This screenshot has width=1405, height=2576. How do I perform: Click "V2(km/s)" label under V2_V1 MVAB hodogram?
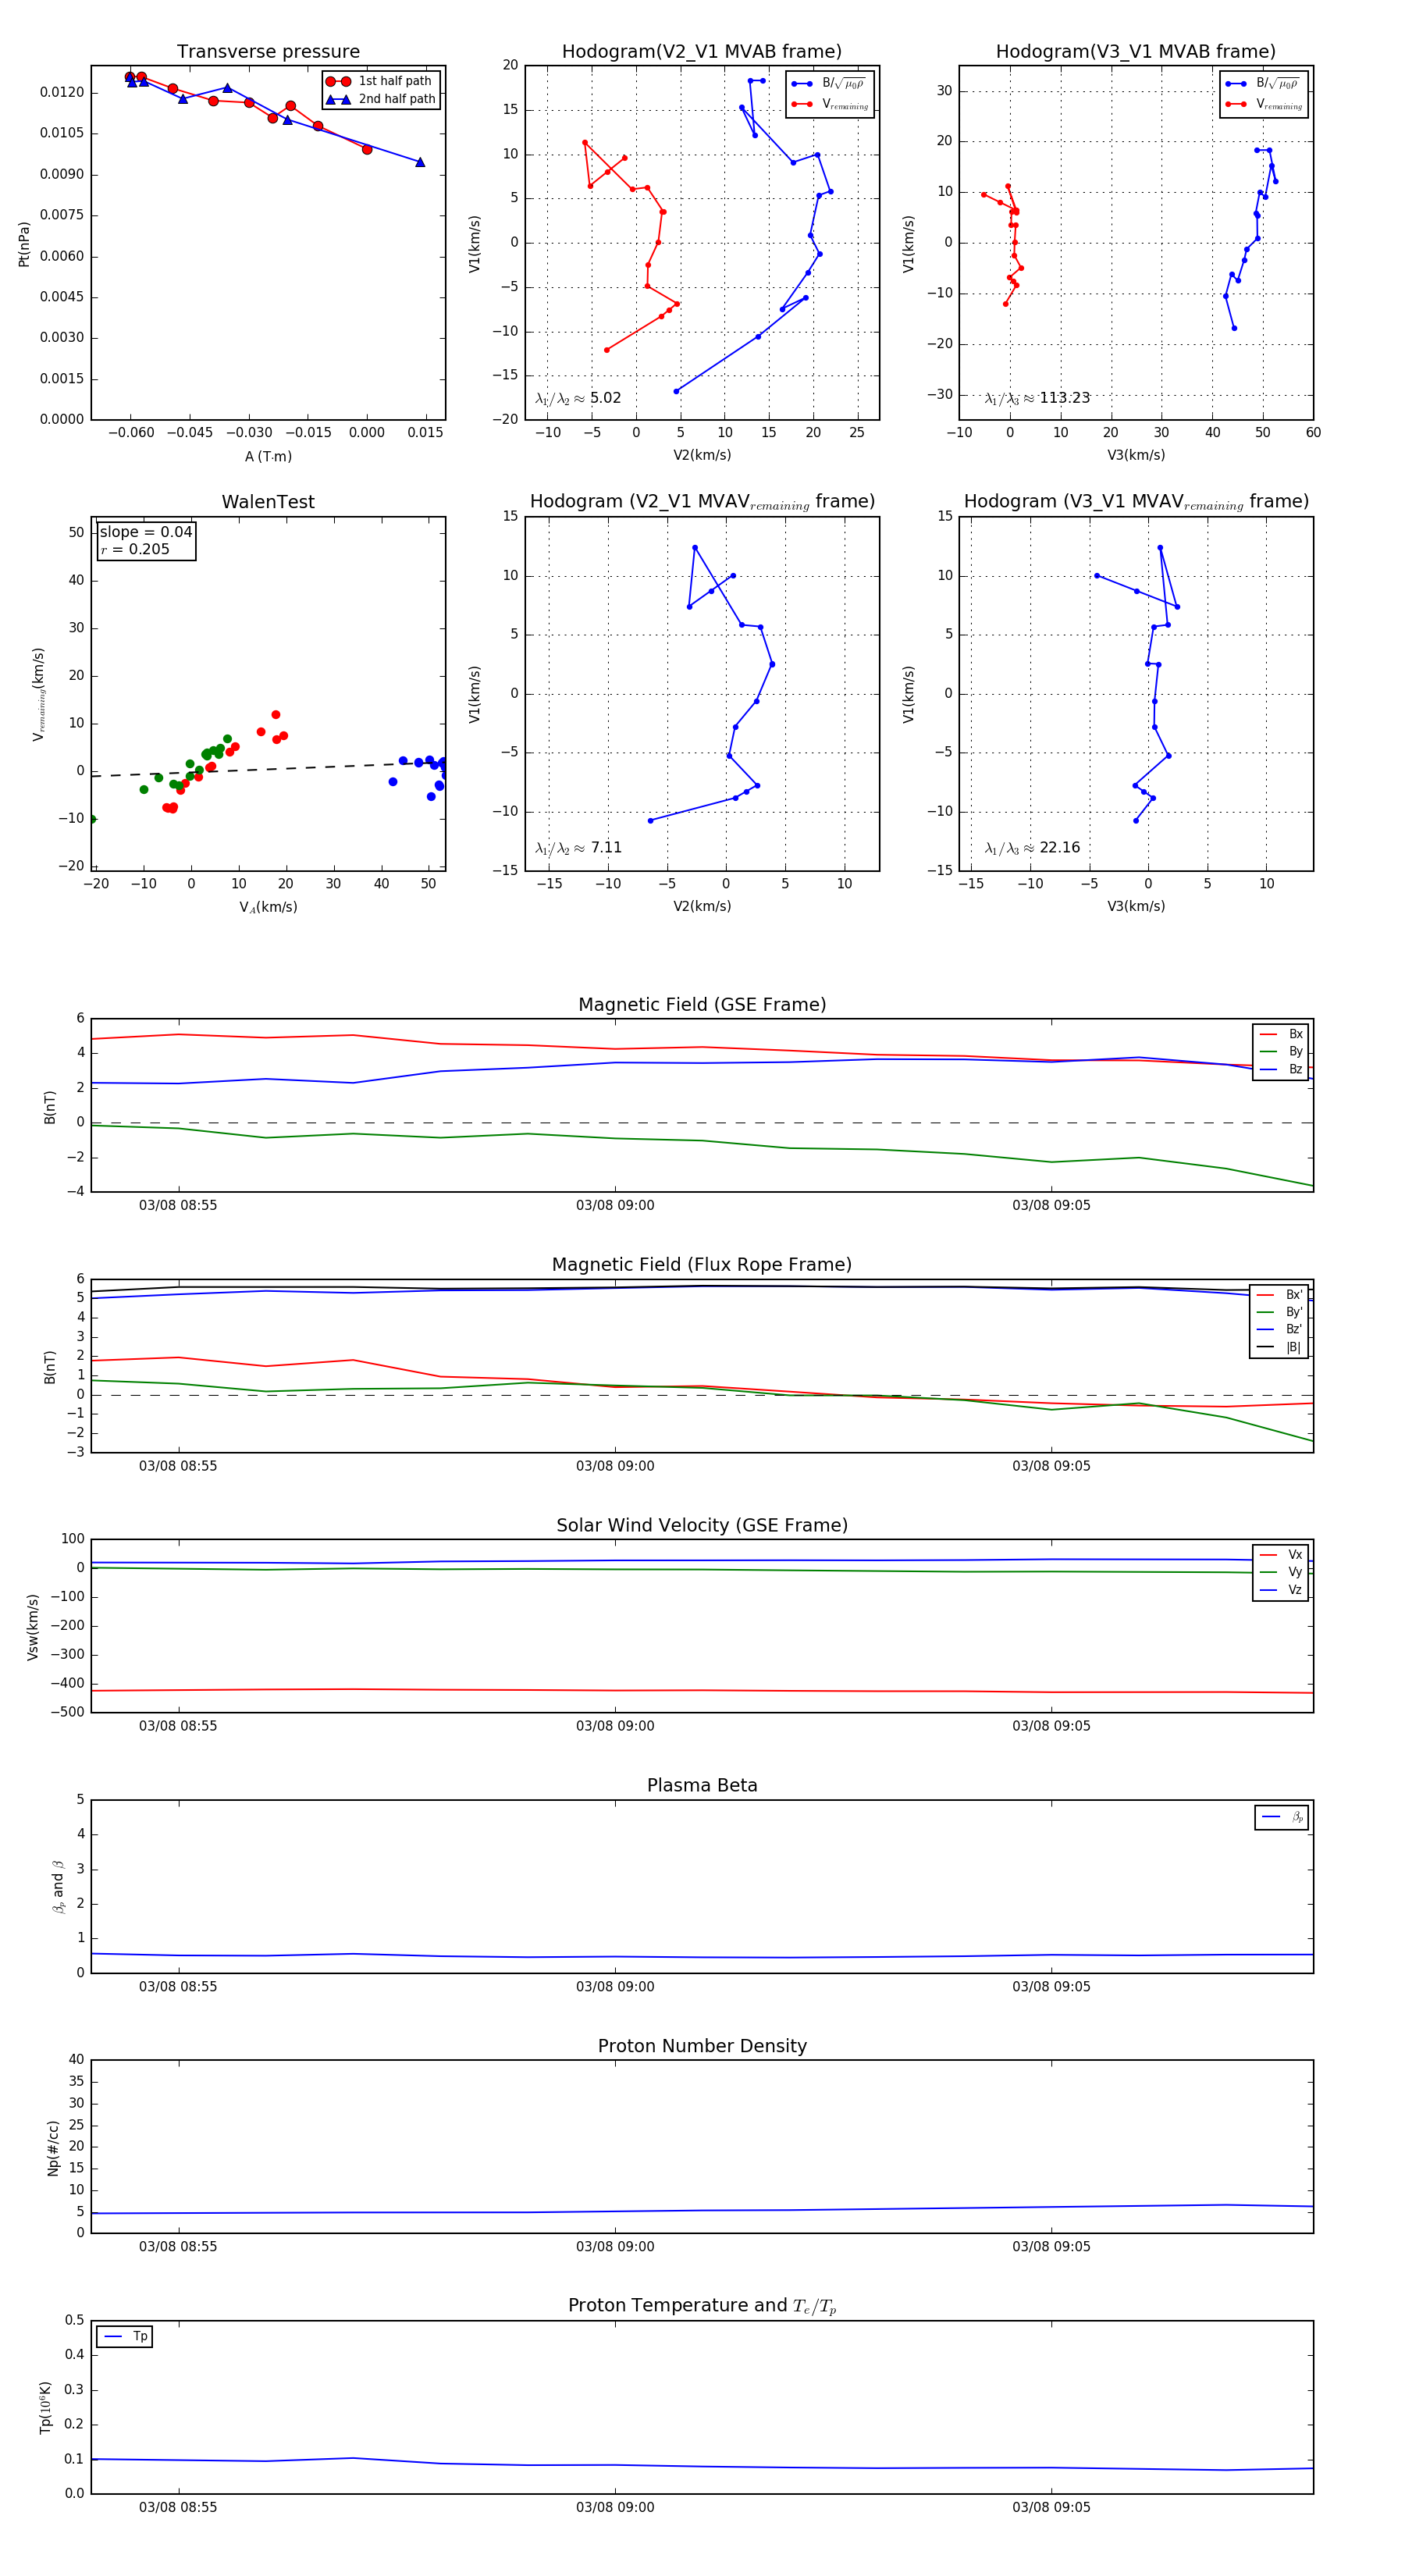tap(702, 456)
